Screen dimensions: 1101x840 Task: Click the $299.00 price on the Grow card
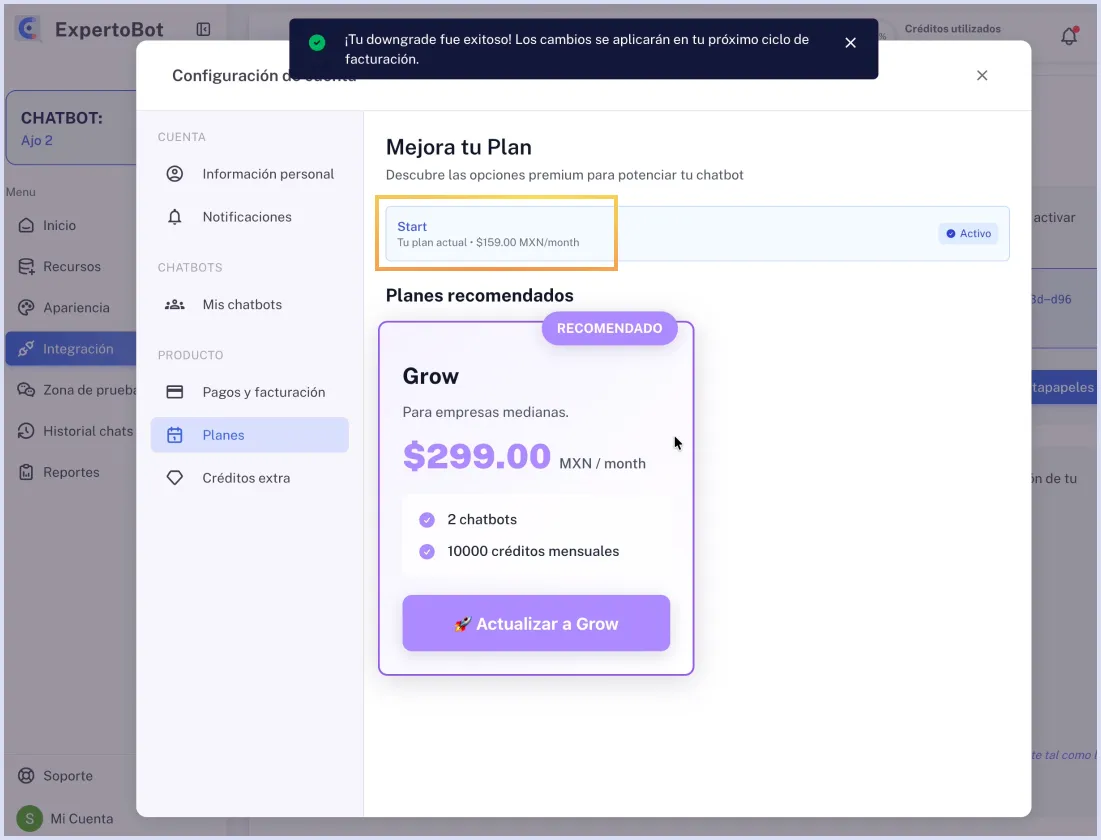(x=477, y=456)
